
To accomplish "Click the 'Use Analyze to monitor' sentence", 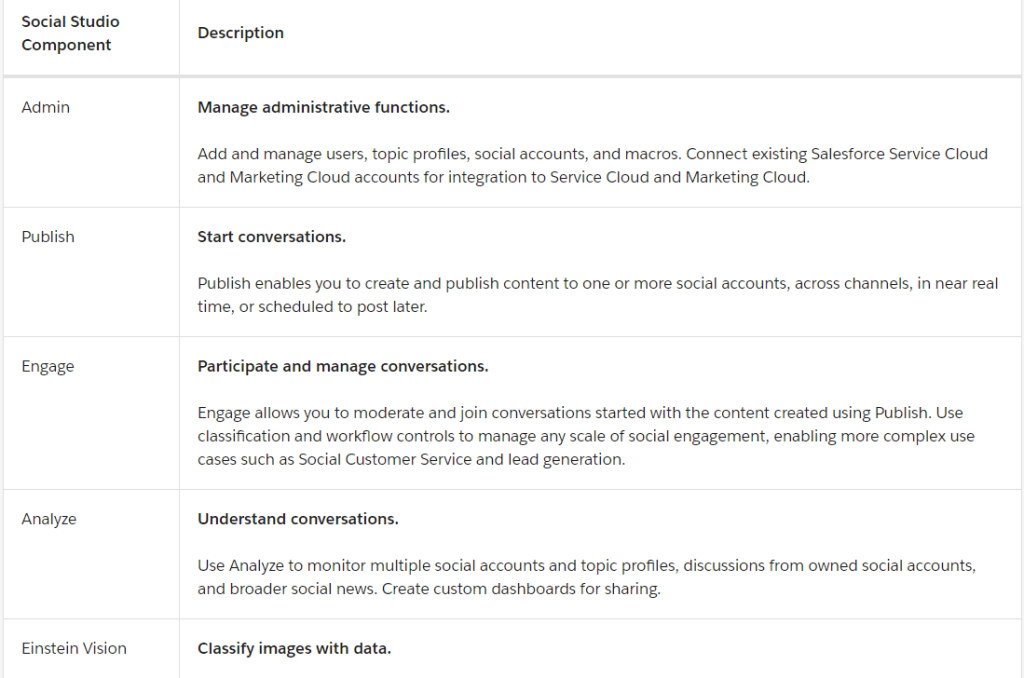I will tap(586, 565).
